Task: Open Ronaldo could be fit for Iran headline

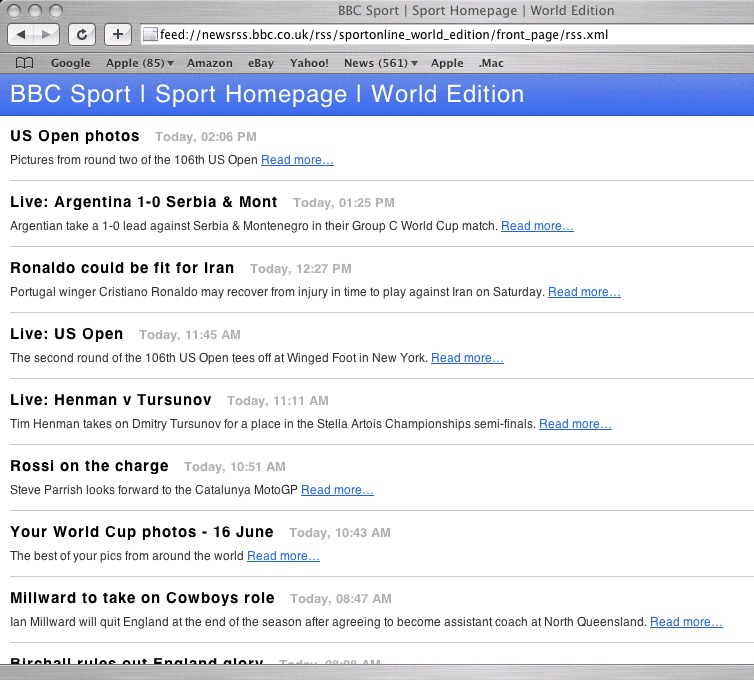Action: pyautogui.click(x=122, y=268)
